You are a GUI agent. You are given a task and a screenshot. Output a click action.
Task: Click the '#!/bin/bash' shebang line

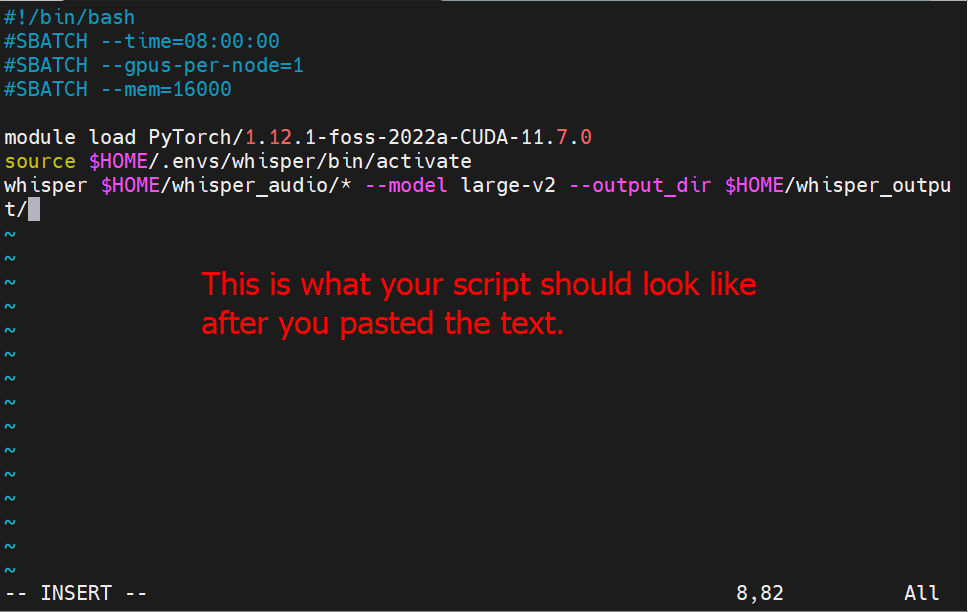69,17
